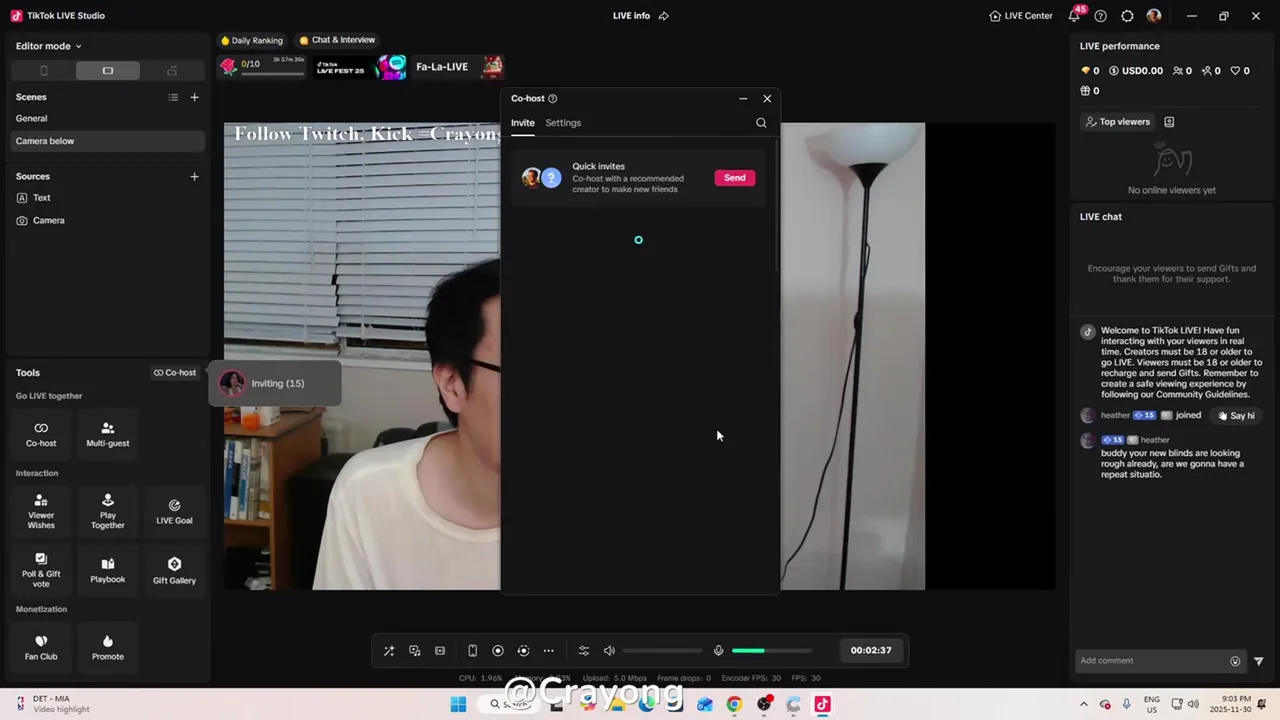Minimize the Co-host panel
The height and width of the screenshot is (720, 1280).
[x=743, y=98]
